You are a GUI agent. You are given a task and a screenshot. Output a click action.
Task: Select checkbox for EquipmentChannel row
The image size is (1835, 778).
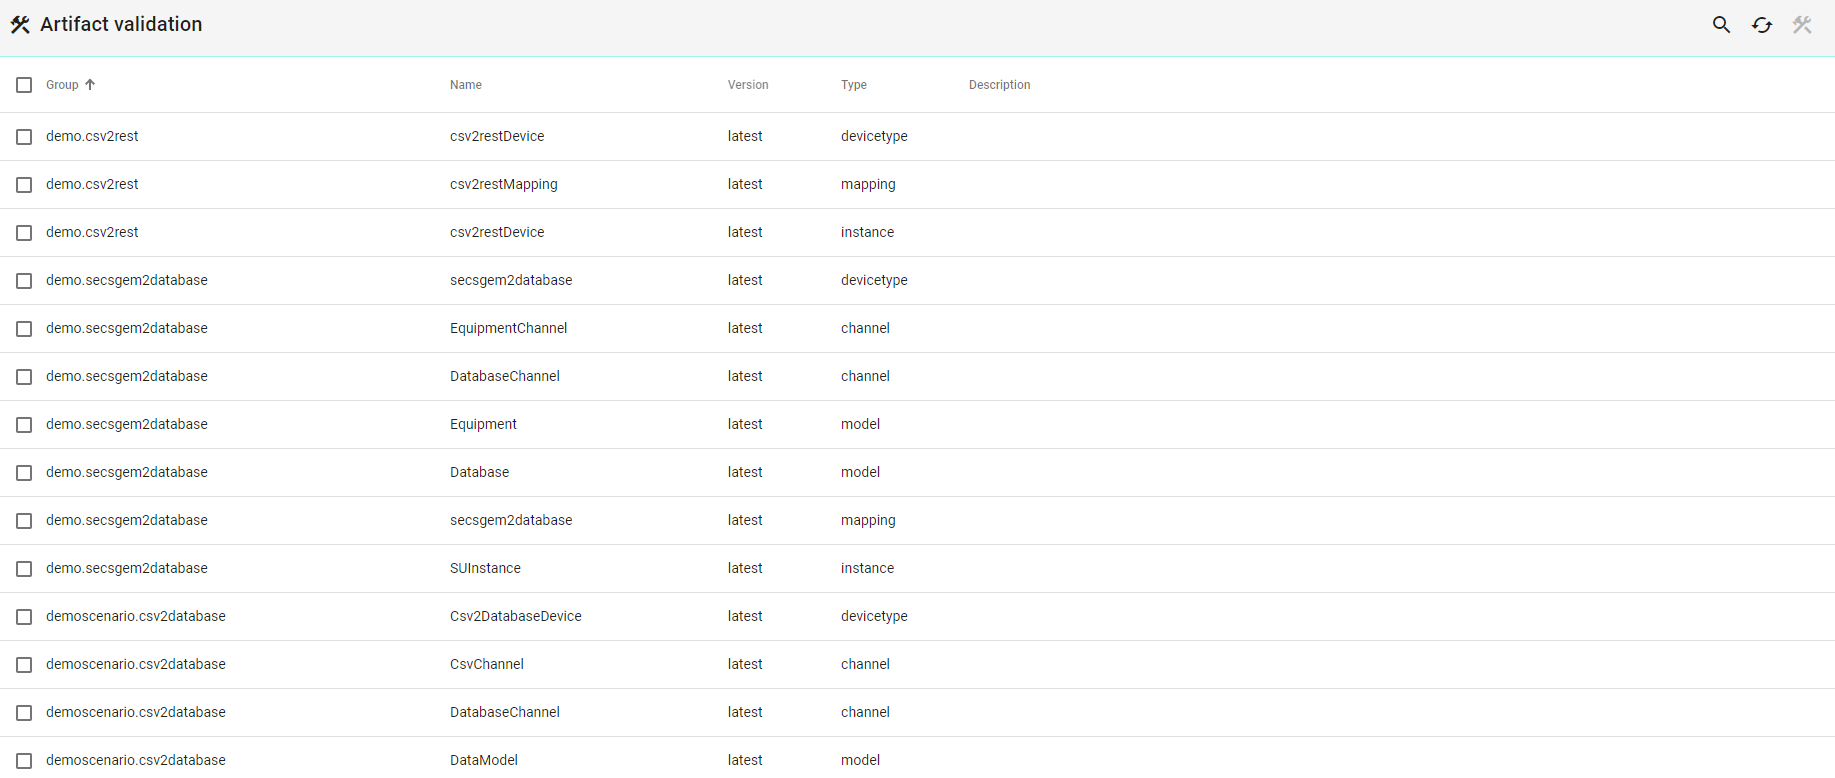coord(24,329)
